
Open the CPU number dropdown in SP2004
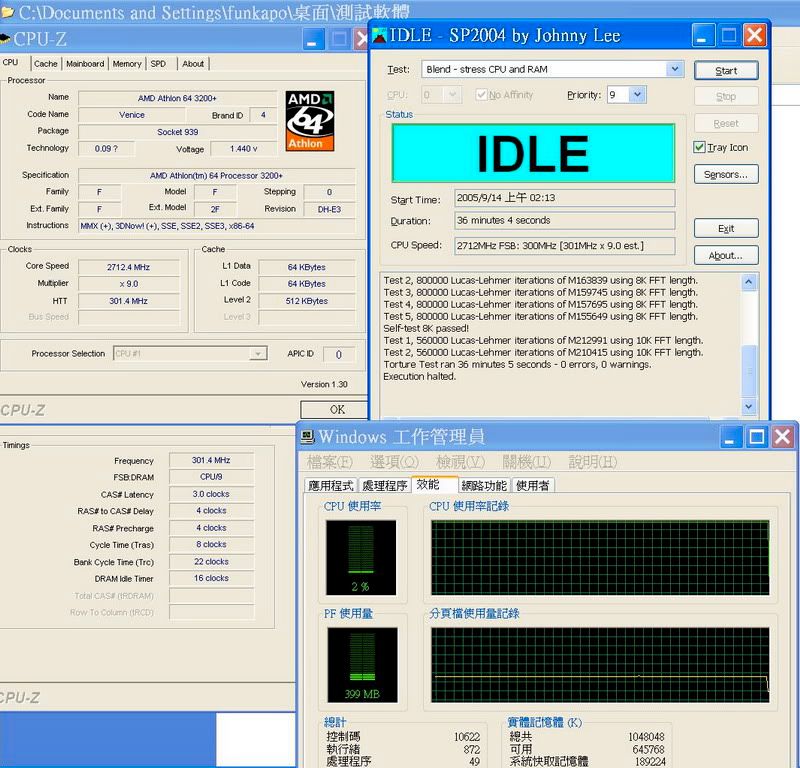452,95
